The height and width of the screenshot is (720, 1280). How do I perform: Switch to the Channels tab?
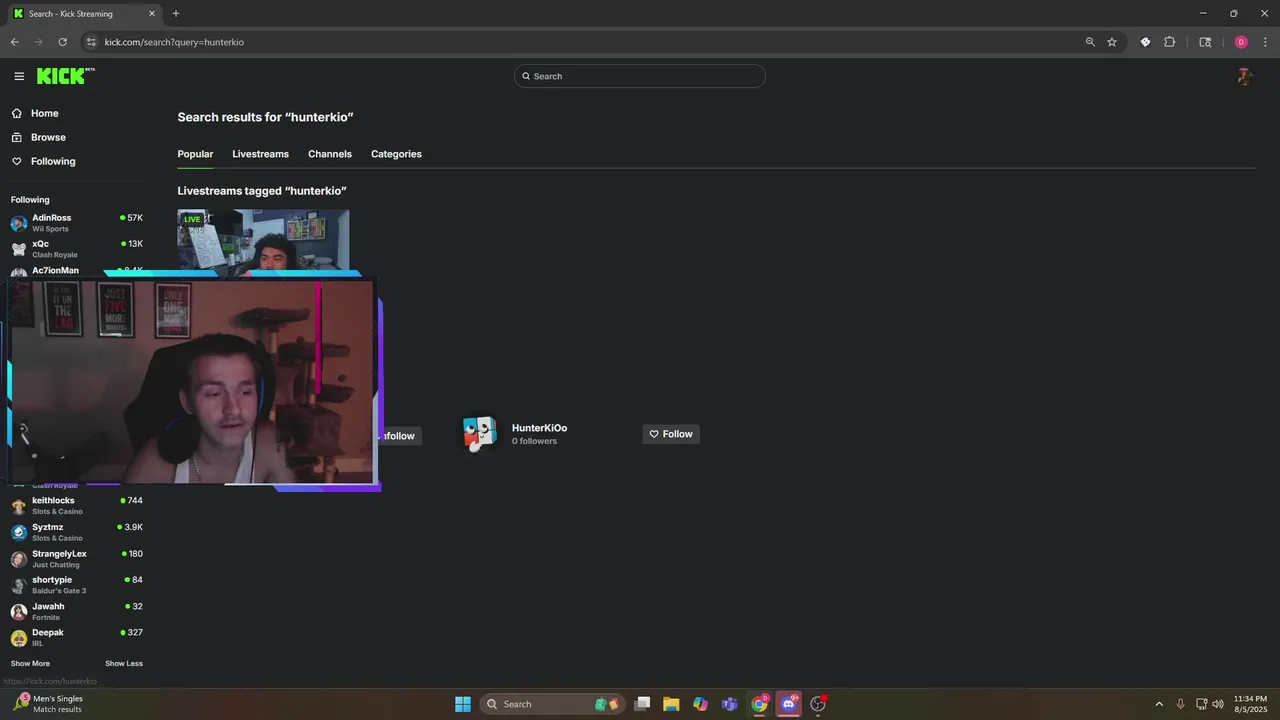click(330, 154)
